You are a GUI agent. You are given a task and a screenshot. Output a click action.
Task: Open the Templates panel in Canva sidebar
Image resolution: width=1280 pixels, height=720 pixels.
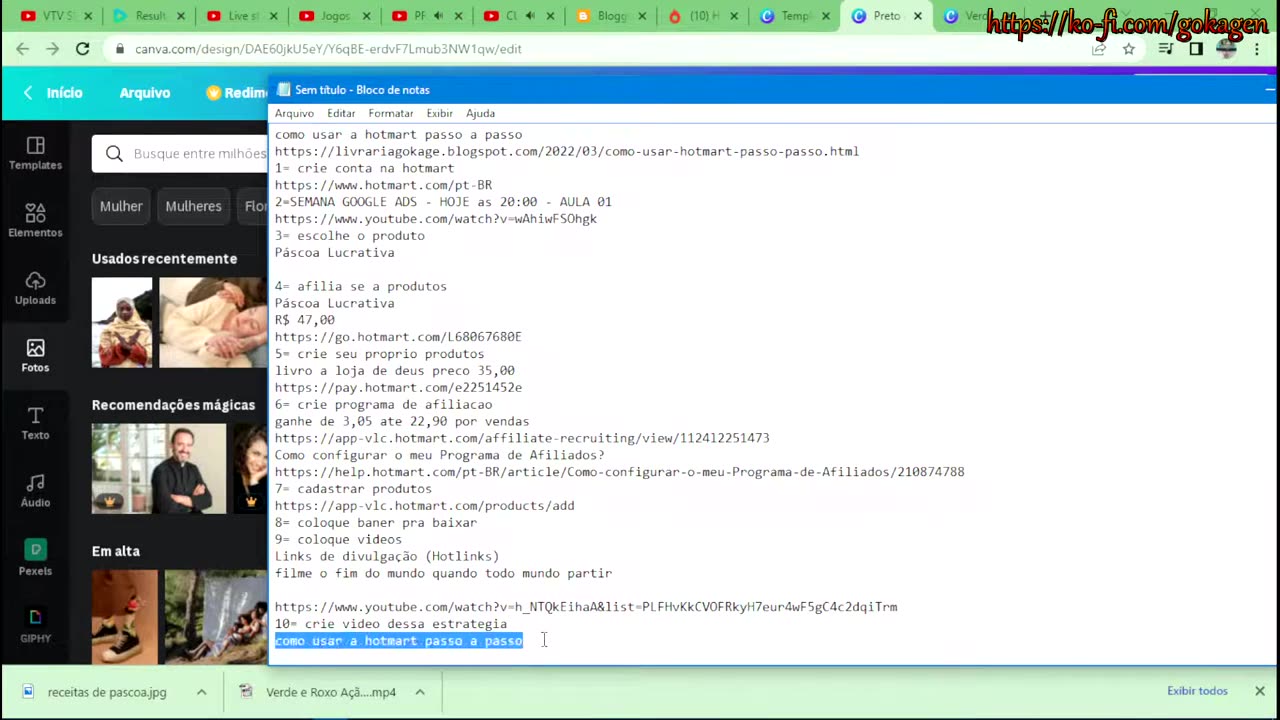(x=35, y=153)
